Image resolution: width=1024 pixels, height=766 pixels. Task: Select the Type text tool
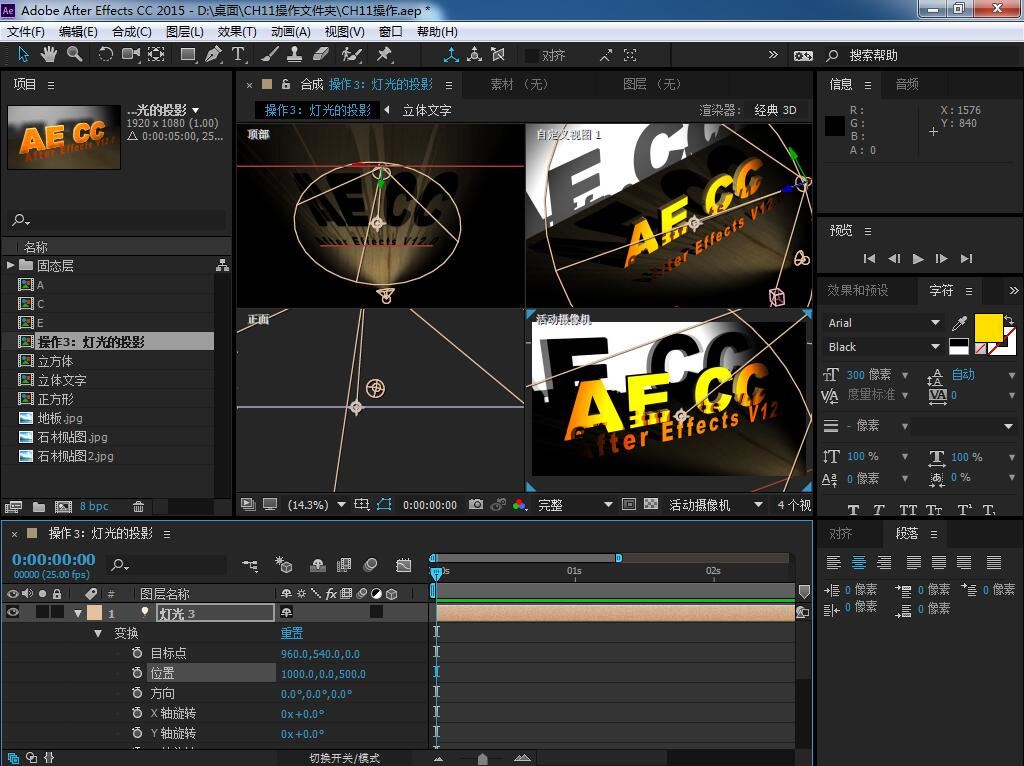(x=238, y=55)
